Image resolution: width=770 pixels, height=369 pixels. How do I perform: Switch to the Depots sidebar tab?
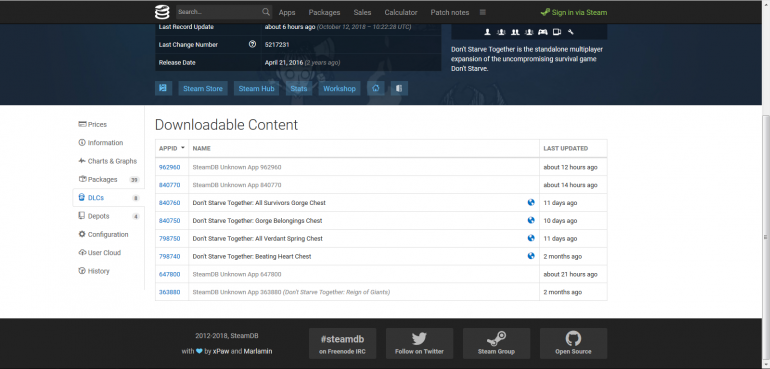pyautogui.click(x=109, y=216)
